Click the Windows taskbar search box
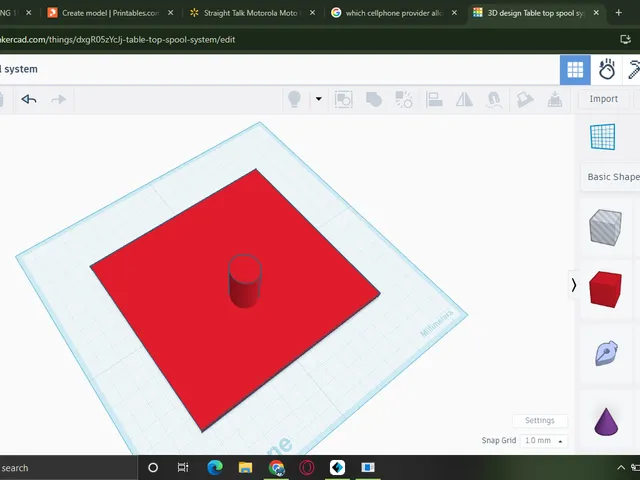The image size is (640, 480). tap(68, 468)
